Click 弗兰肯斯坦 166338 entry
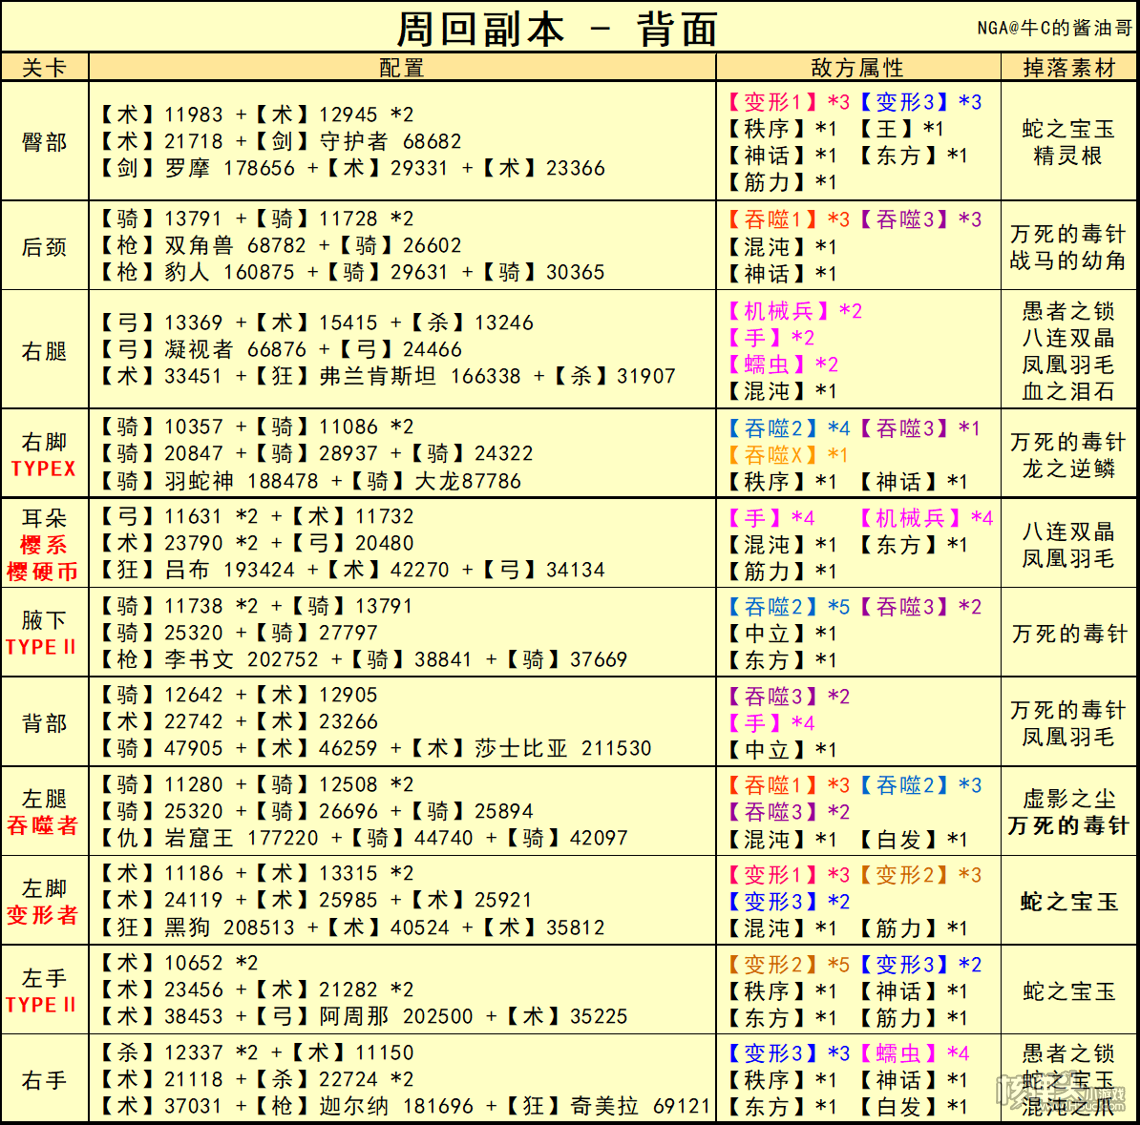Screen dimensions: 1140x1125 click(420, 376)
